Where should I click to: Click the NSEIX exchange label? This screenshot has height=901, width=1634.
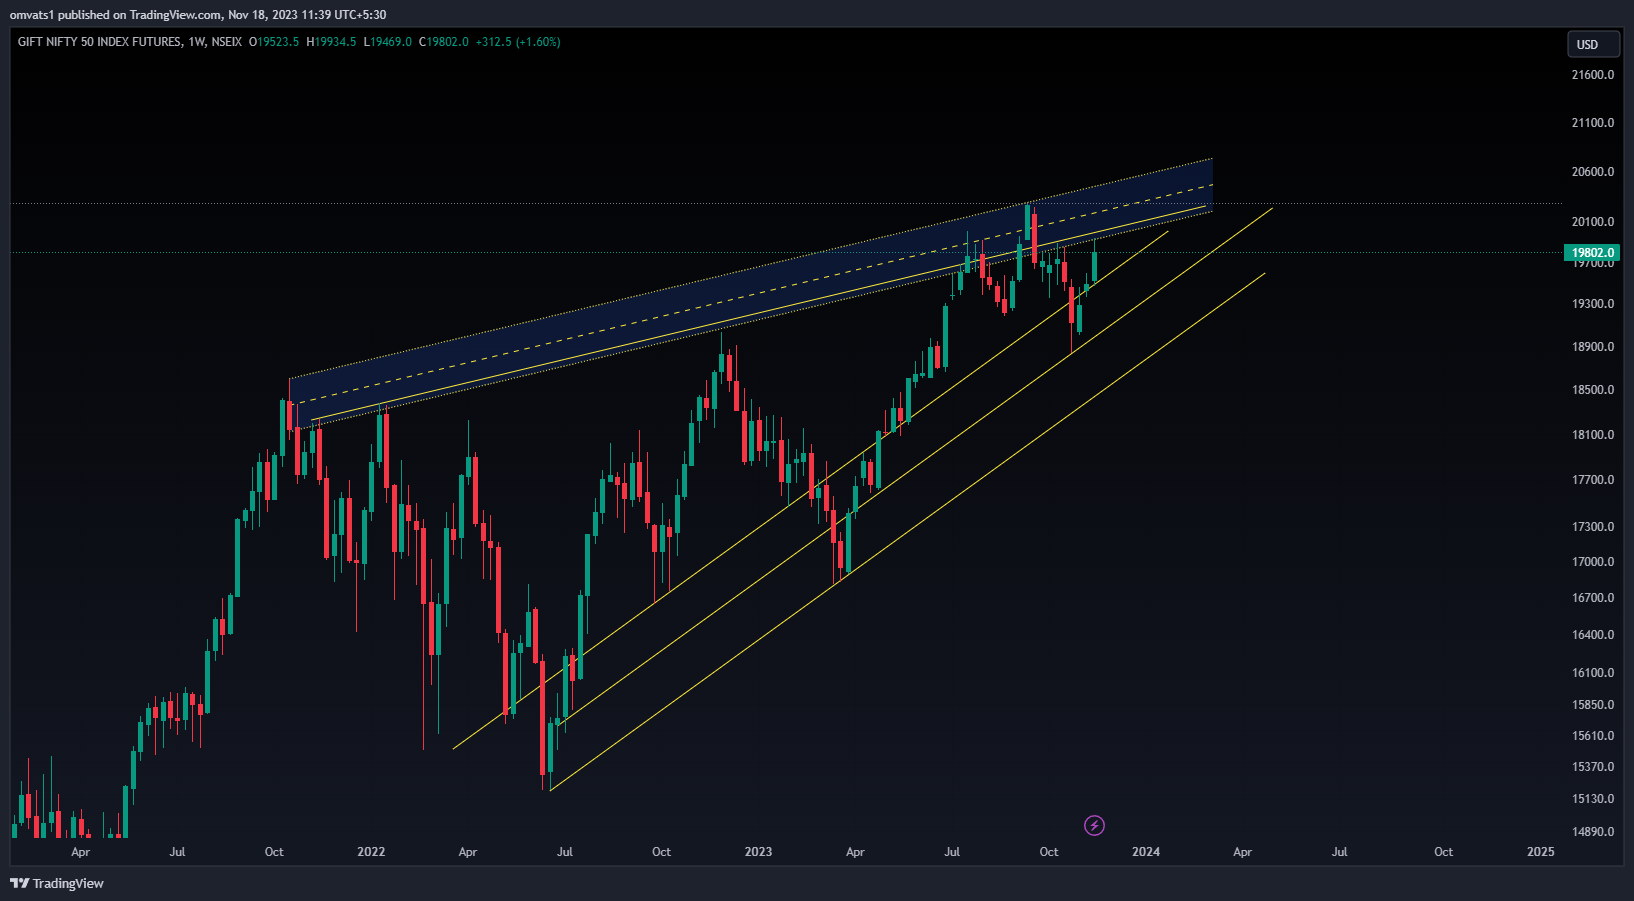click(x=227, y=42)
